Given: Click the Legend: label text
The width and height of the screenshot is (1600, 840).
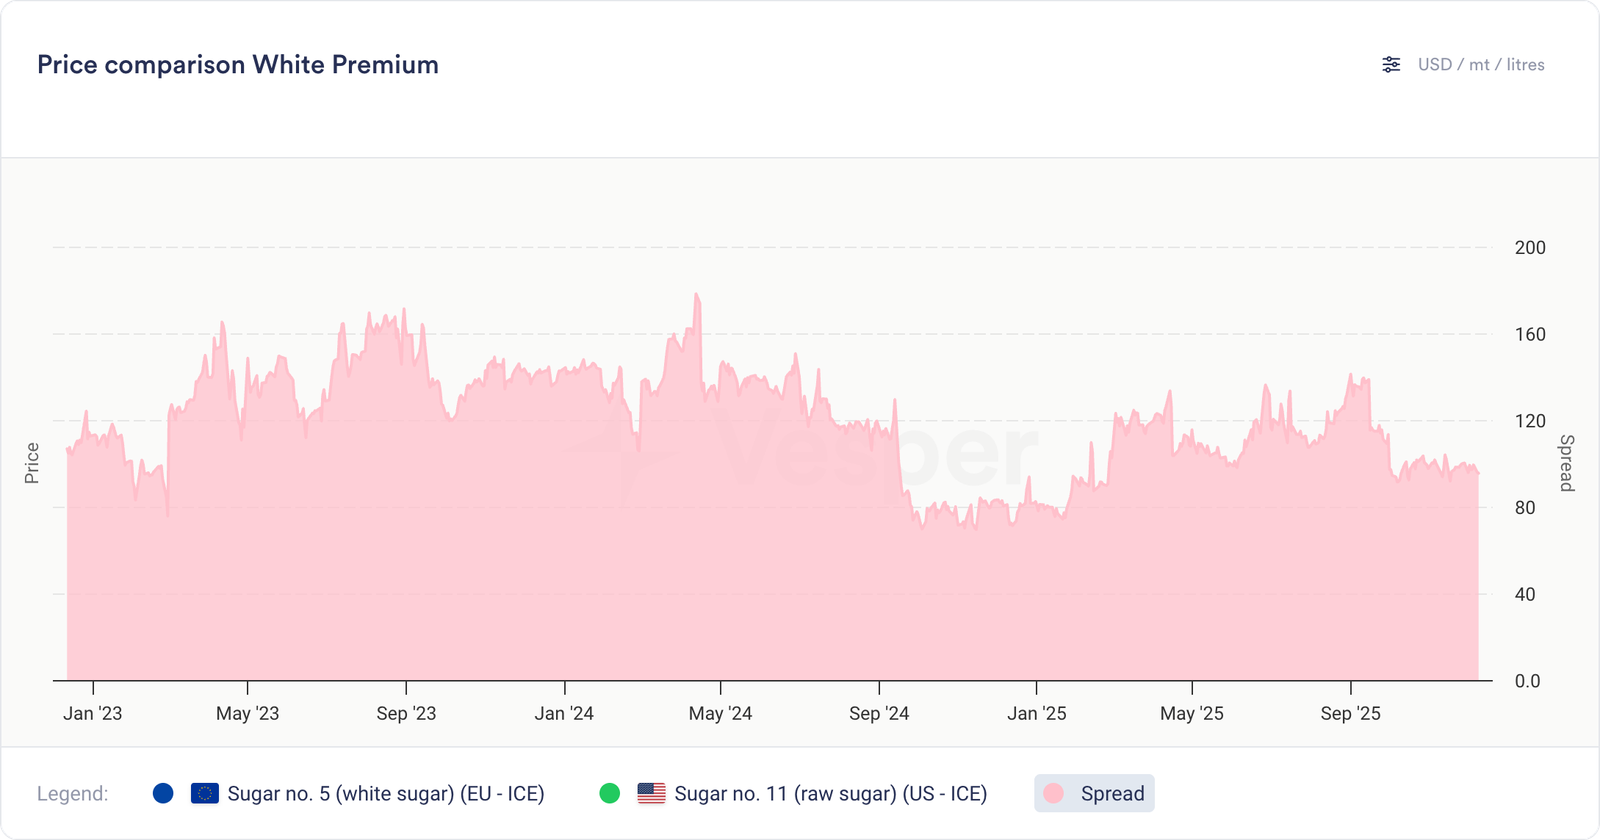Looking at the screenshot, I should coord(72,794).
